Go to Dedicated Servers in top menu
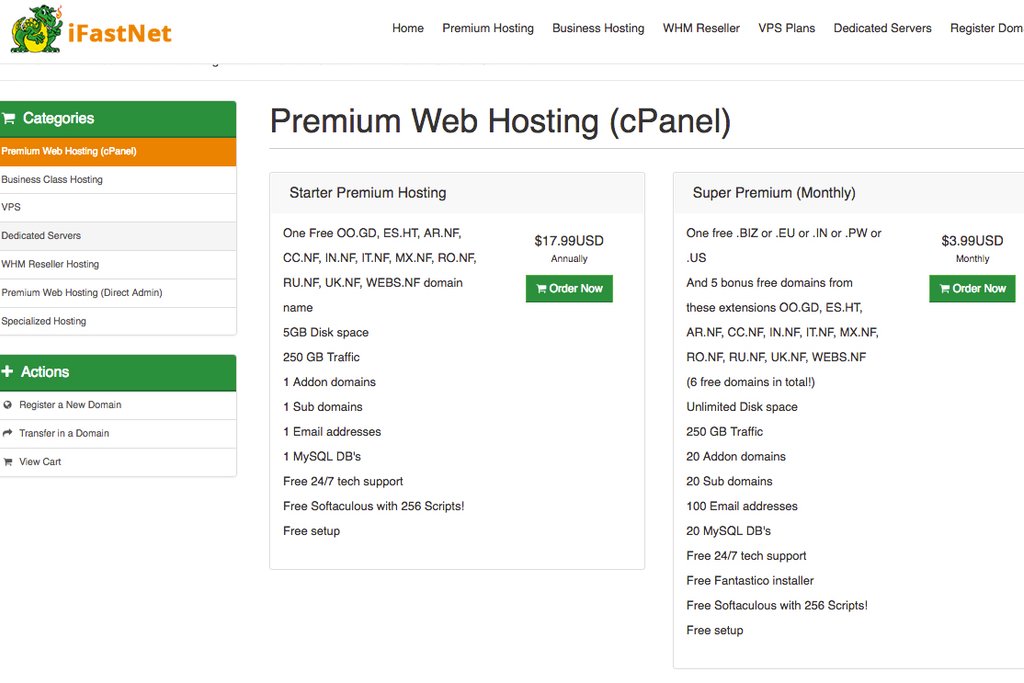Screen dimensions: 1024x683 (x=882, y=28)
